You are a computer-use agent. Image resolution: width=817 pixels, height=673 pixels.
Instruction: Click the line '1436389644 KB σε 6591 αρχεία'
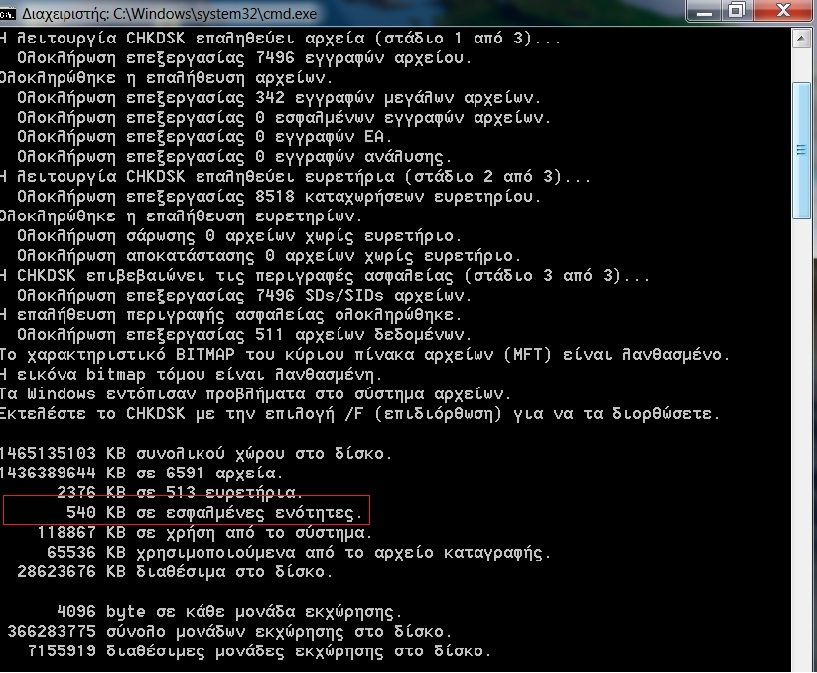tap(141, 473)
